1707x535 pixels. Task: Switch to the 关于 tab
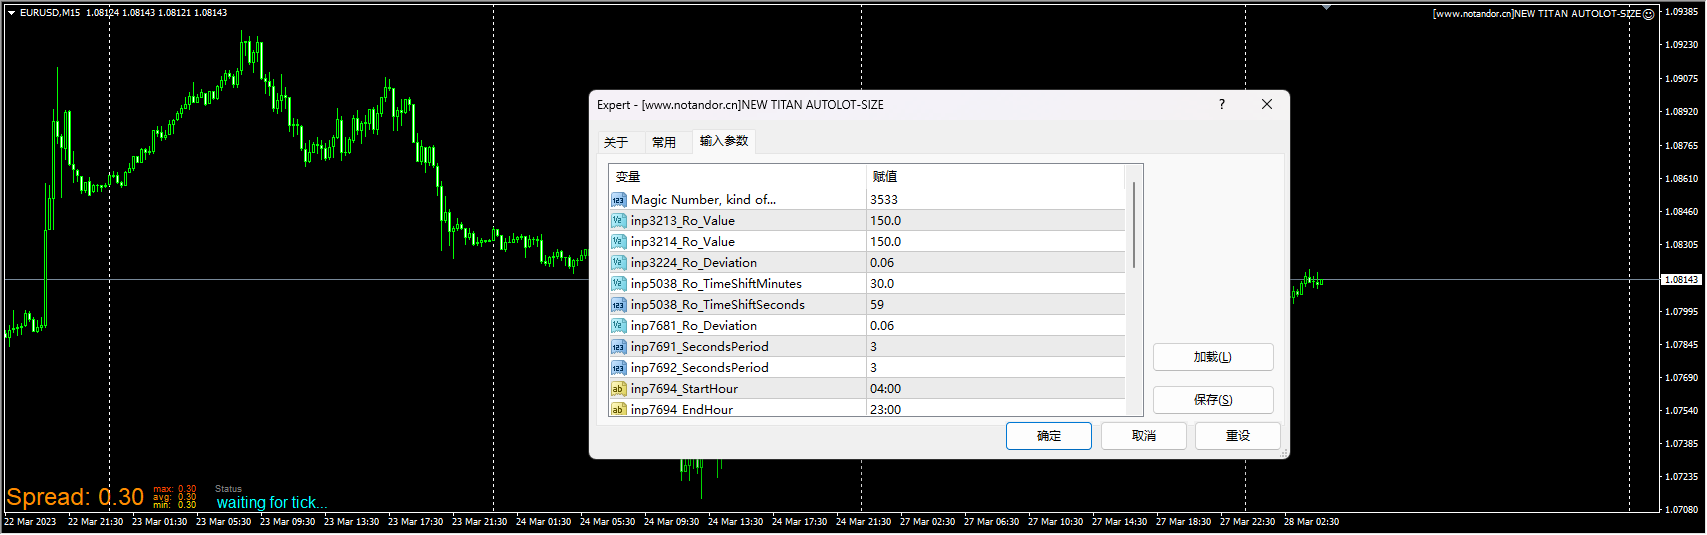tap(616, 142)
